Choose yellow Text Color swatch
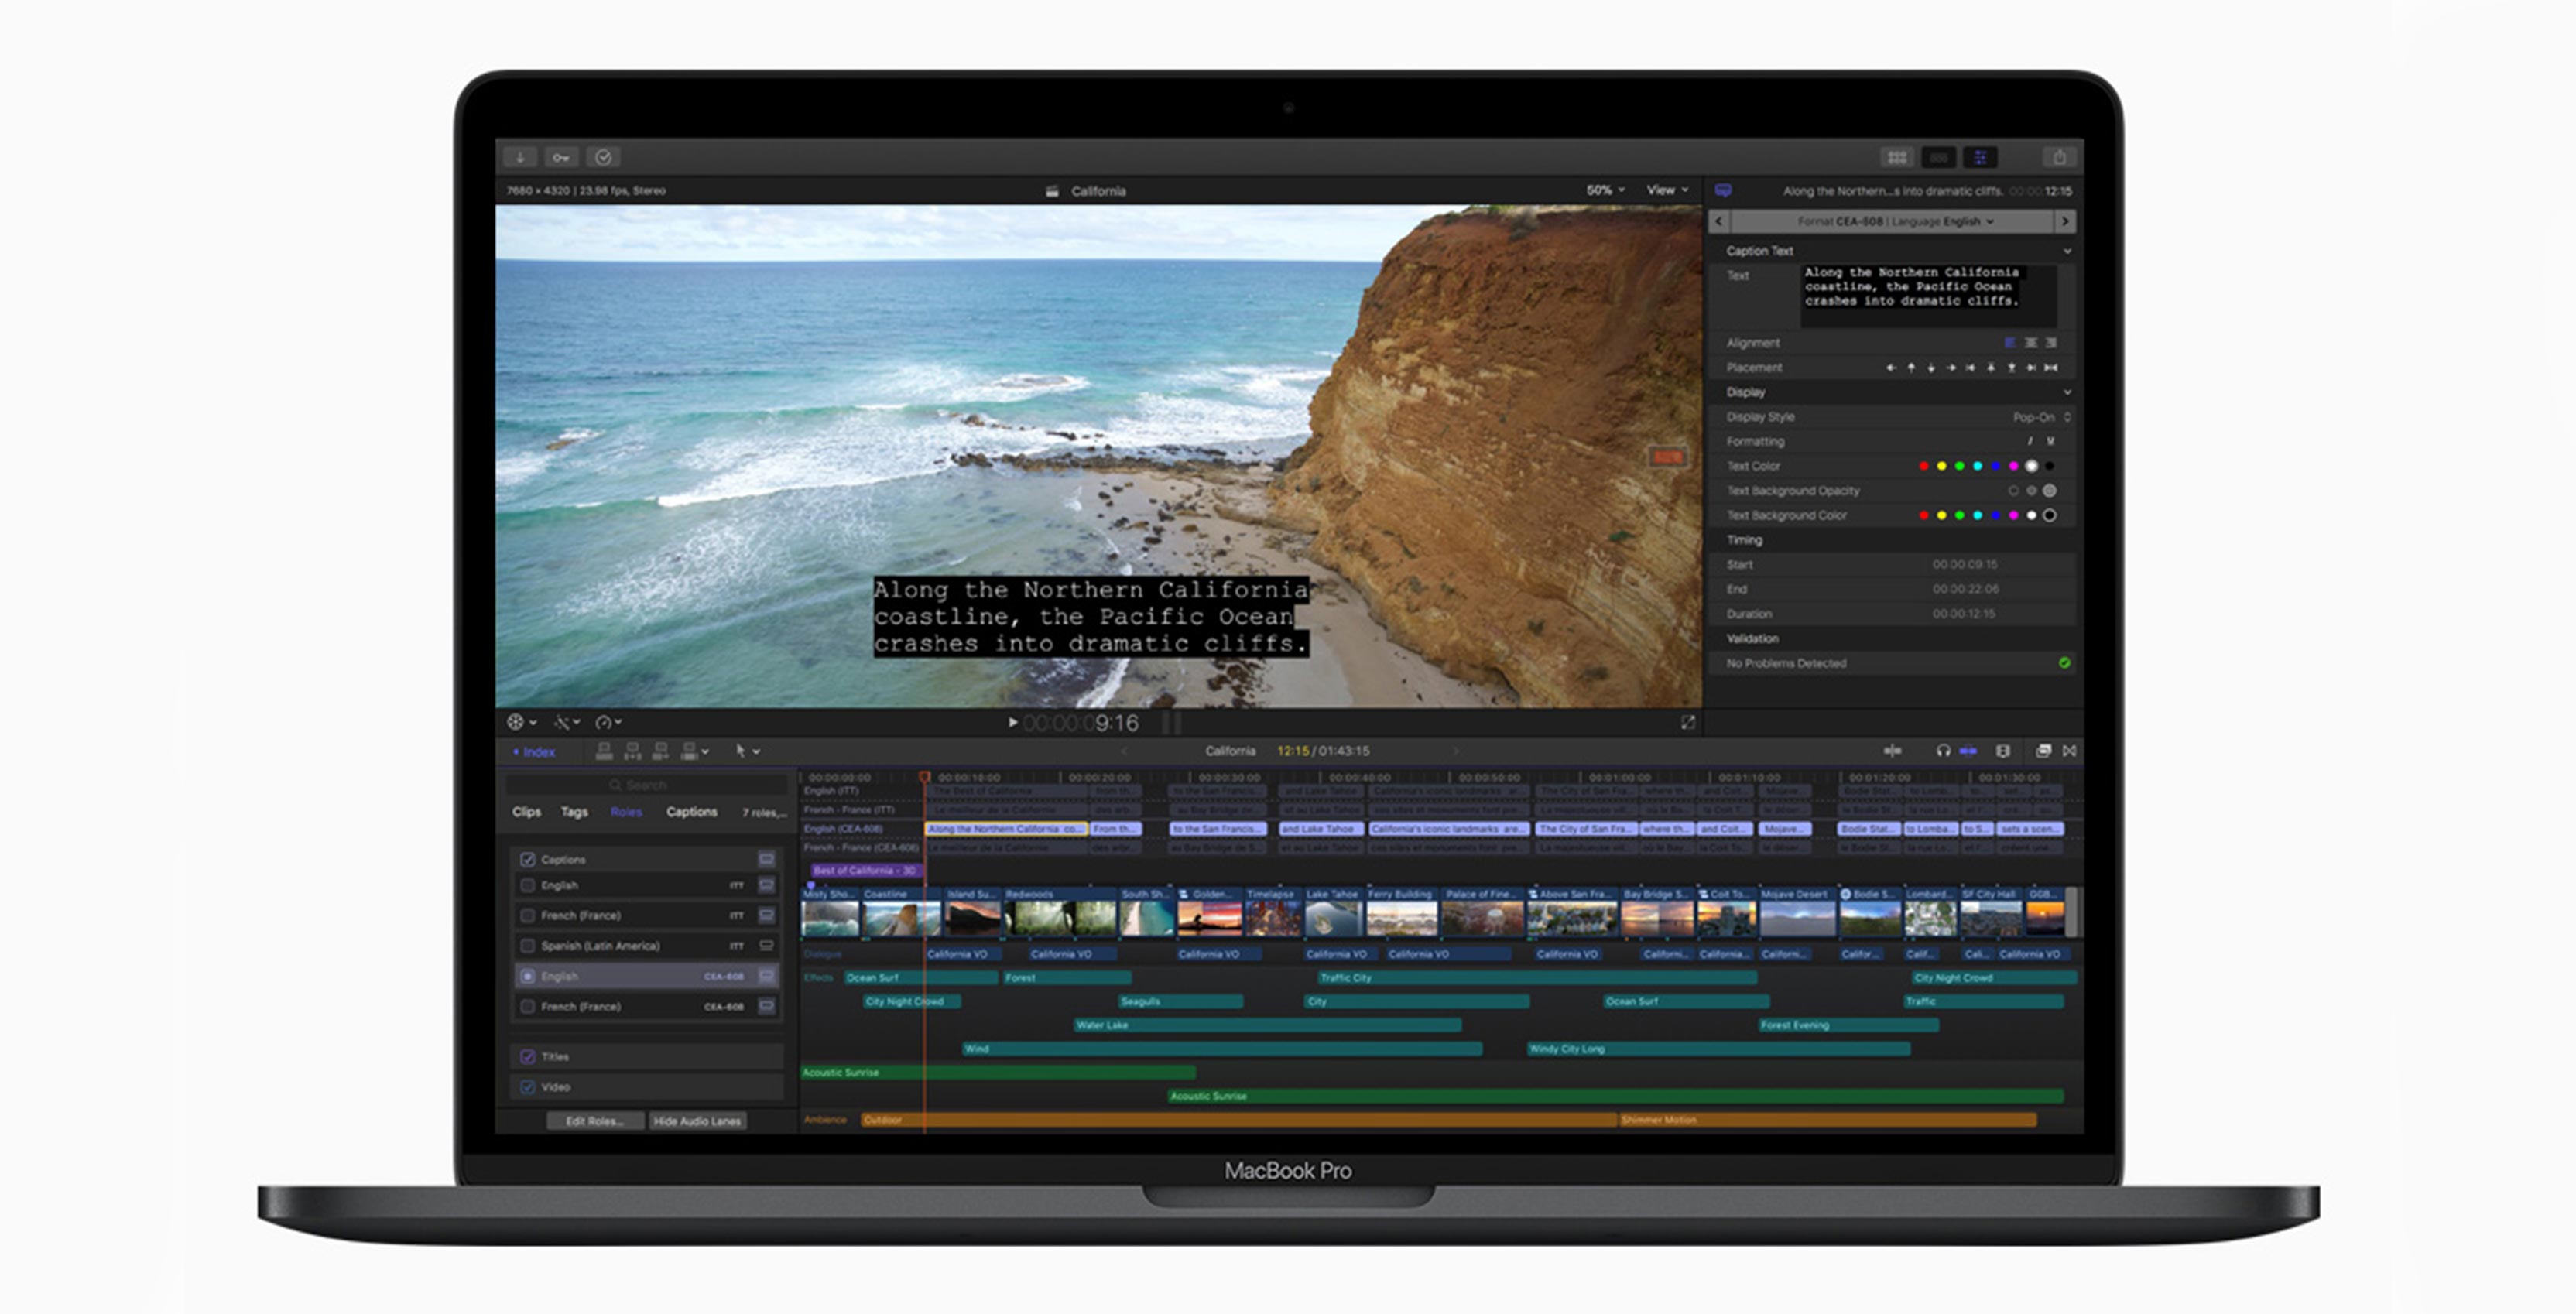Viewport: 2576px width, 1314px height. (1941, 466)
